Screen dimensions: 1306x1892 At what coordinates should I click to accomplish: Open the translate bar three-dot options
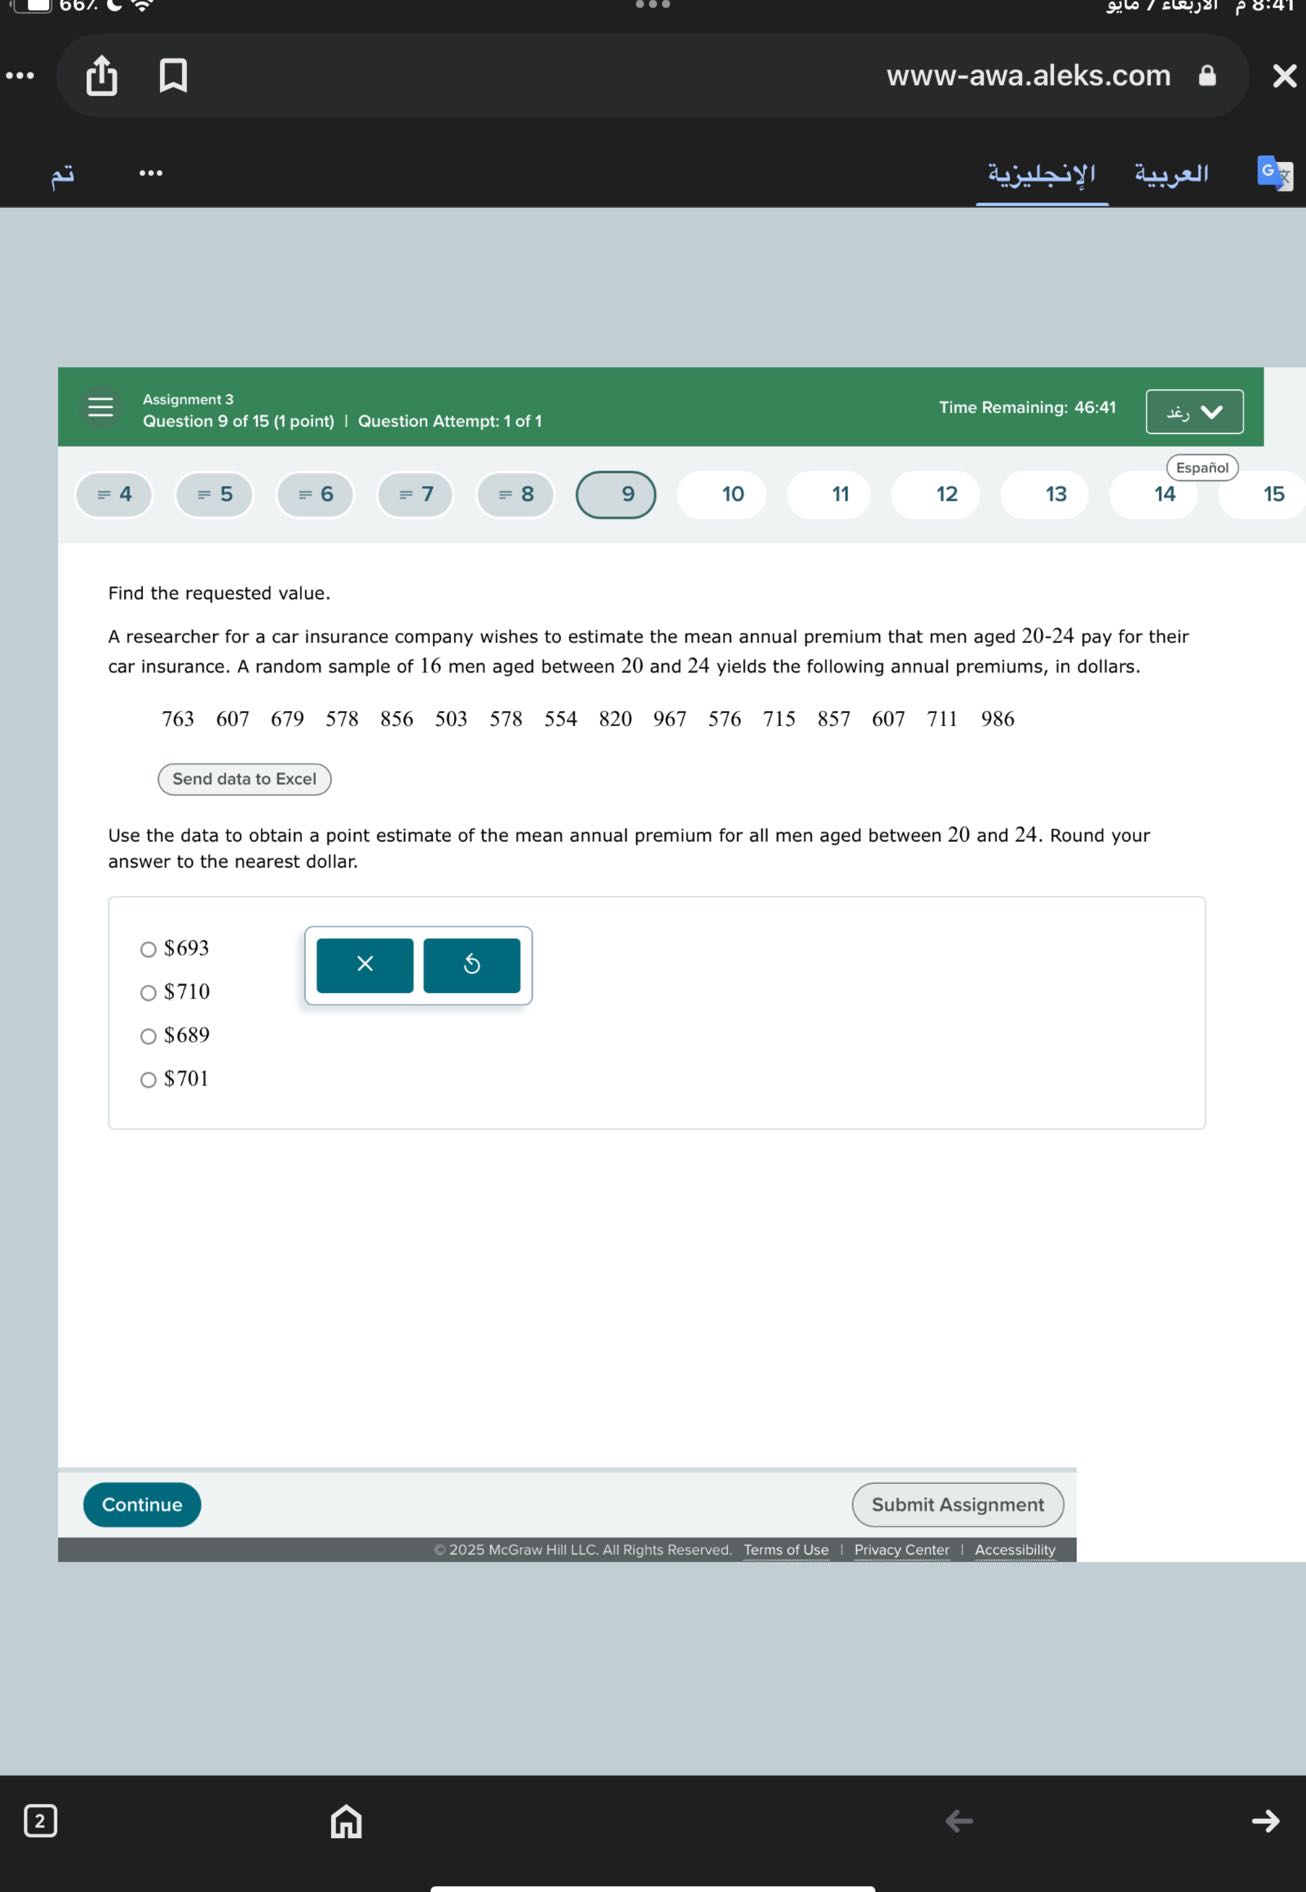[x=151, y=173]
